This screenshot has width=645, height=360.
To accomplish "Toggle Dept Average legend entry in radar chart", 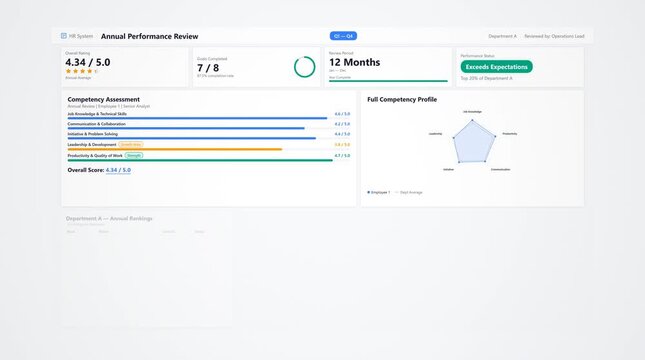I will pos(408,192).
